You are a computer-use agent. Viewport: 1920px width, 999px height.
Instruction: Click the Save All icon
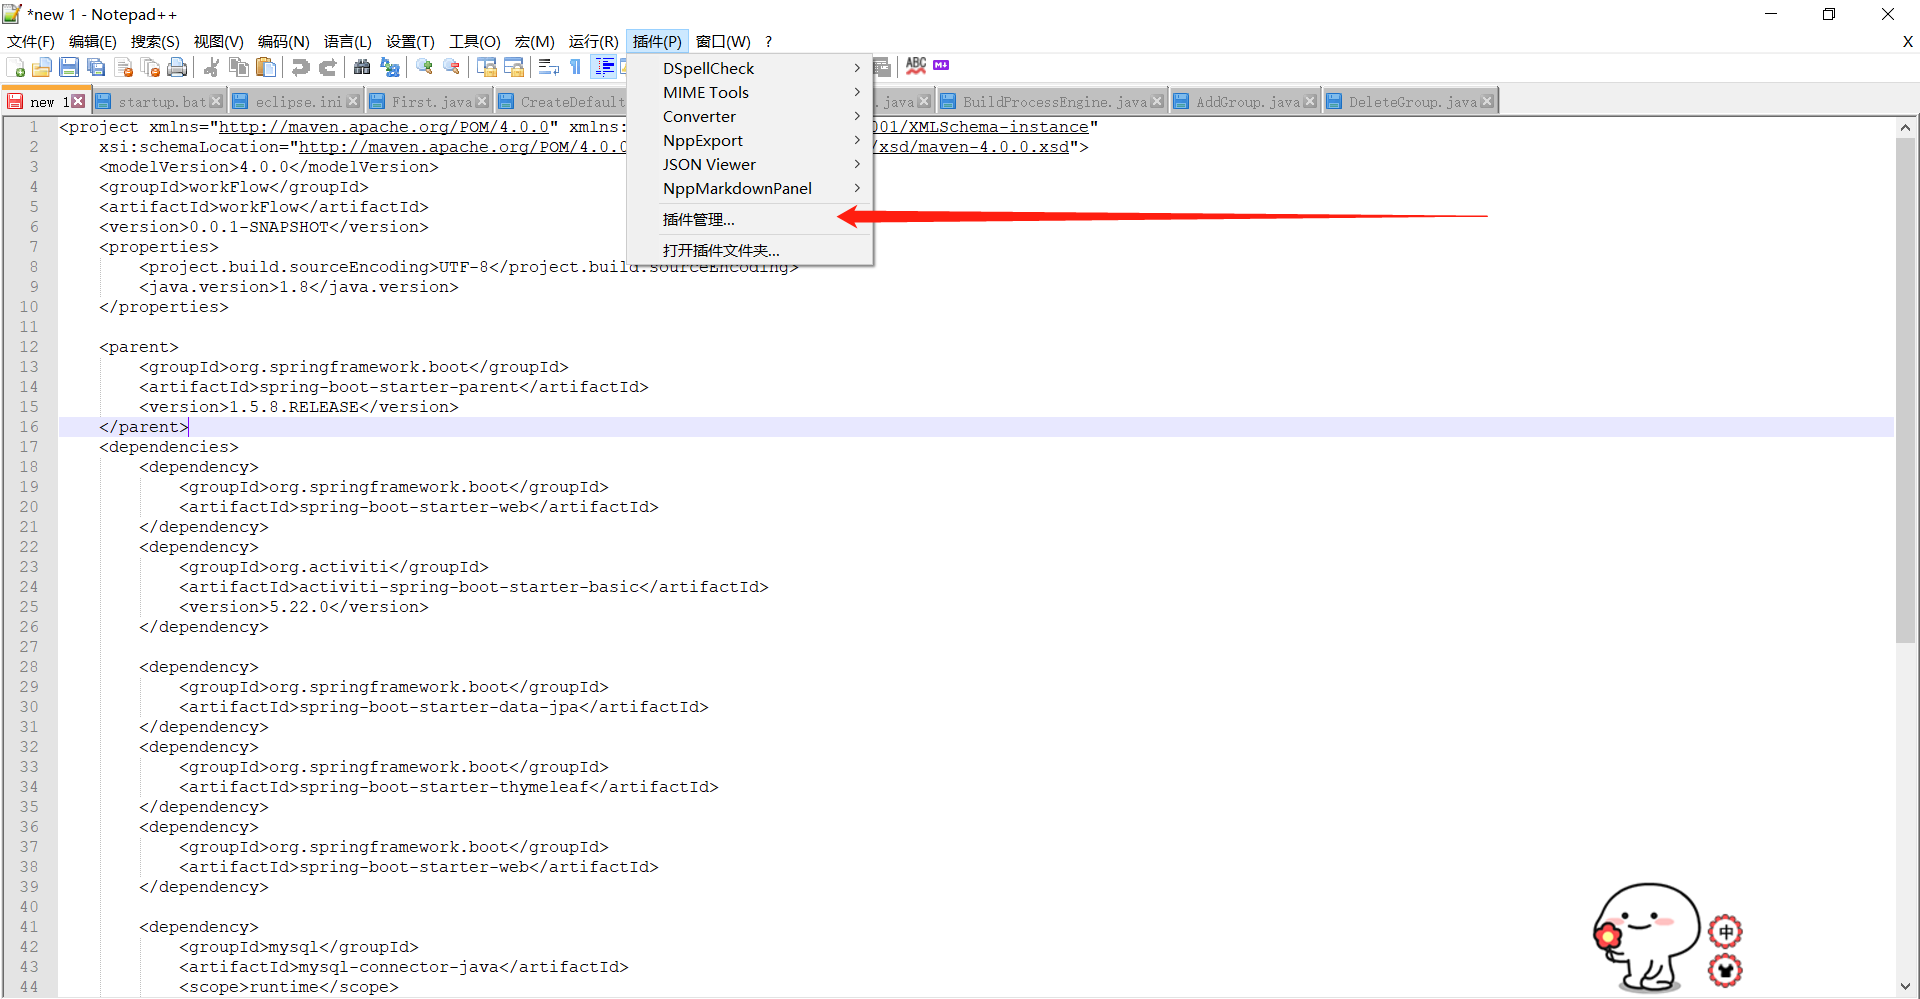tap(96, 67)
